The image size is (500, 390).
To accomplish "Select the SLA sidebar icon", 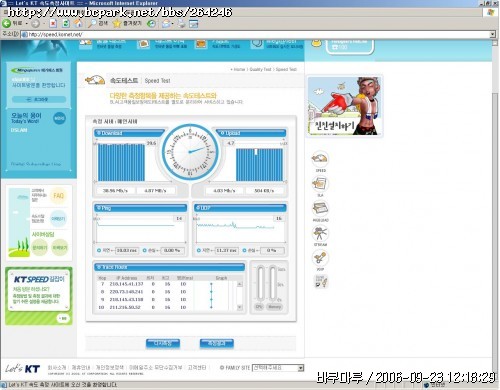I will pyautogui.click(x=320, y=183).
